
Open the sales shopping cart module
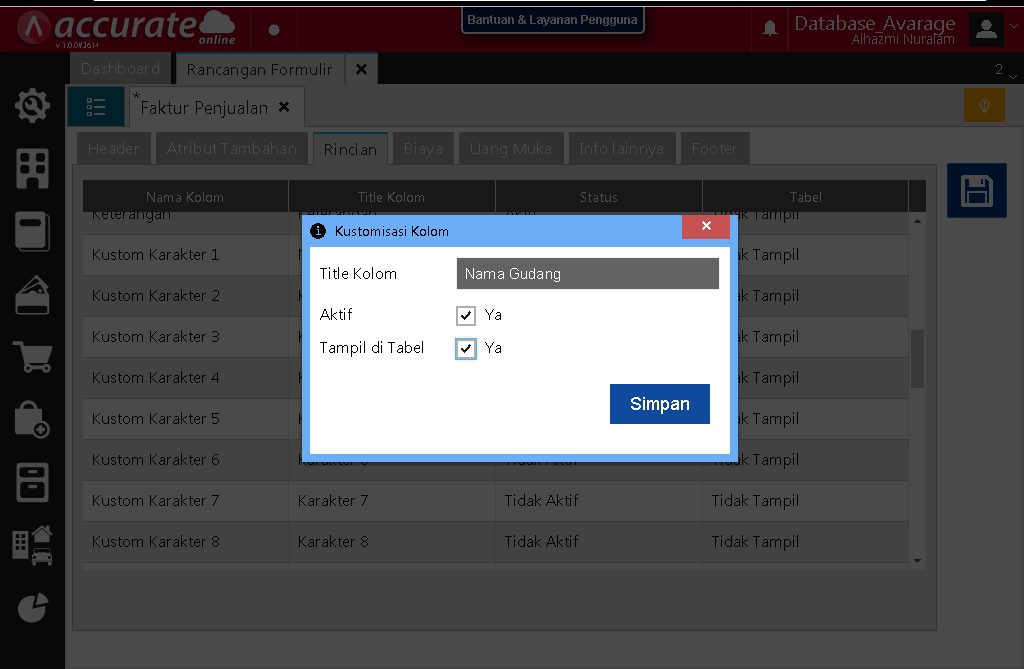[33, 357]
